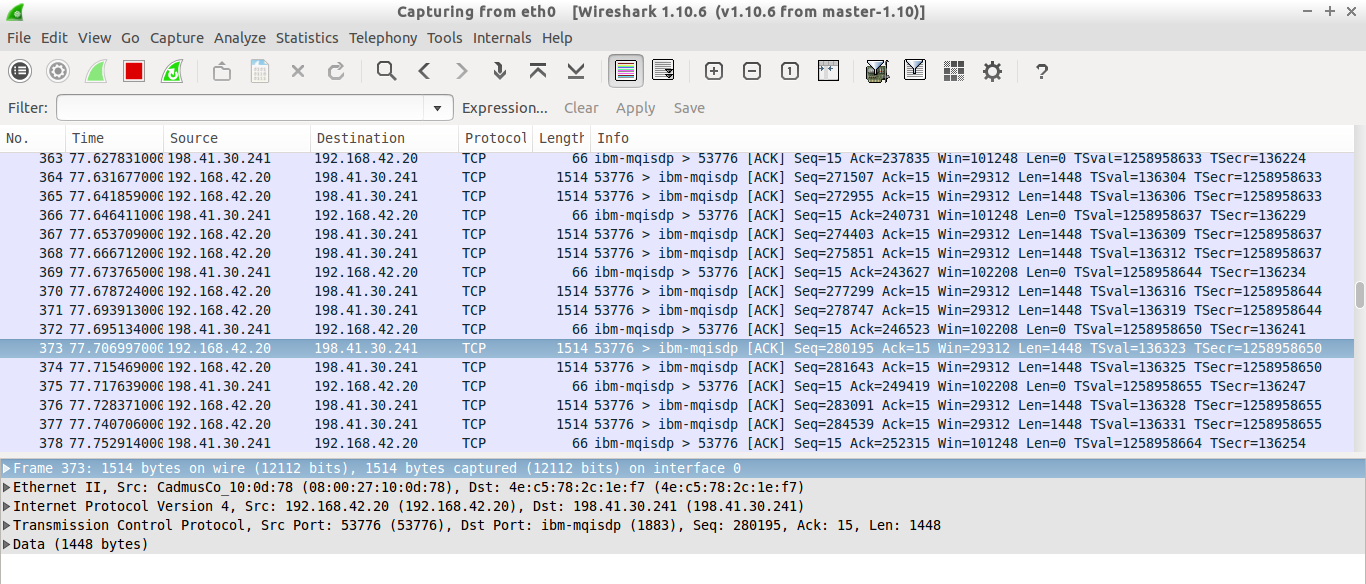Select packet number 369 row
This screenshot has width=1366, height=584.
(x=677, y=272)
